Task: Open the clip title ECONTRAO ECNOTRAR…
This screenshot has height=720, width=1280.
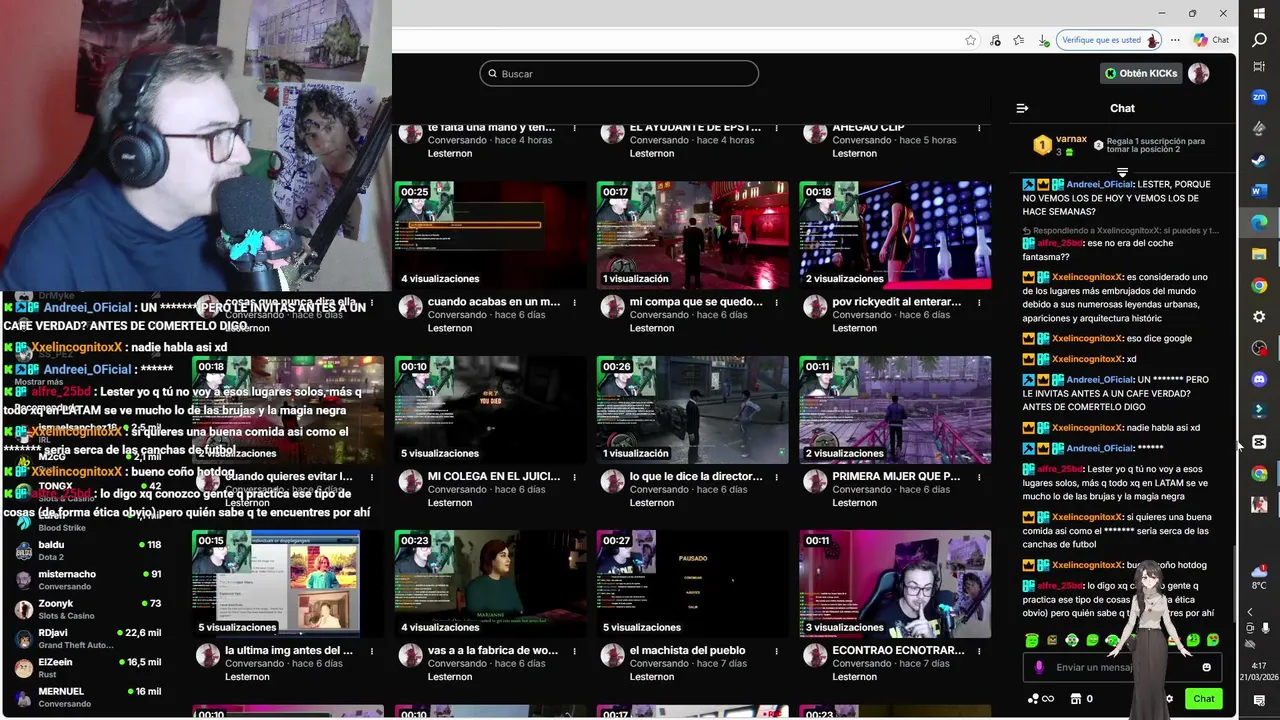Action: pyautogui.click(x=898, y=650)
